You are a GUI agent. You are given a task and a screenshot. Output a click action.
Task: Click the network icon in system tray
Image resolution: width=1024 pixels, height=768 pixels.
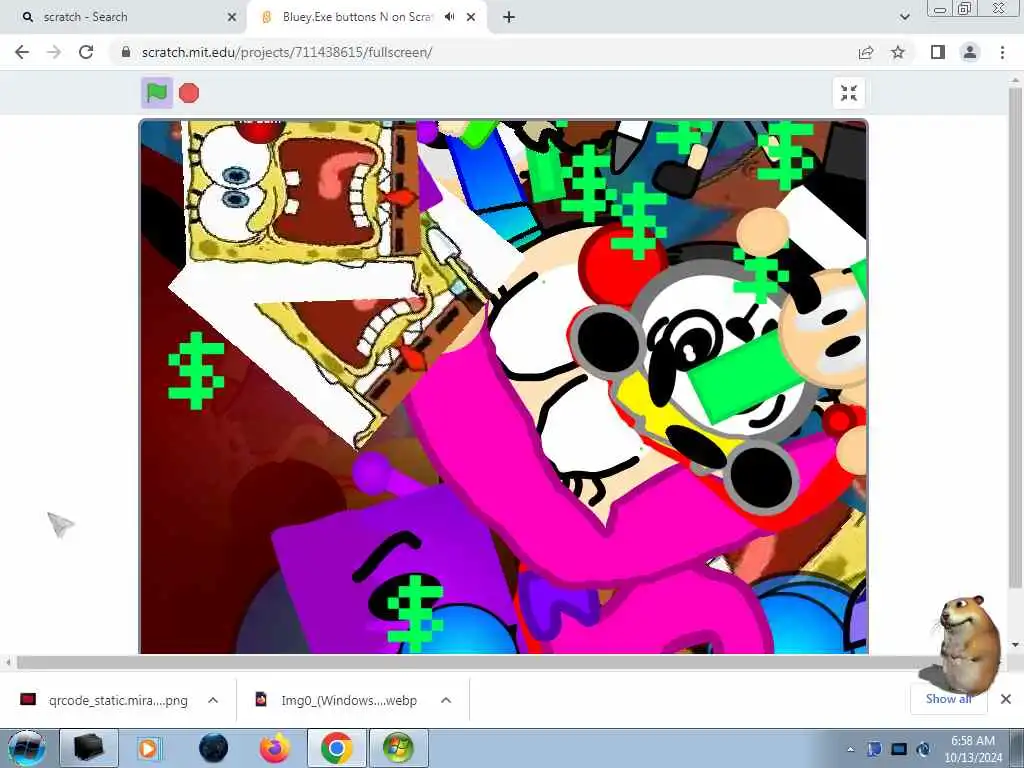tap(923, 749)
